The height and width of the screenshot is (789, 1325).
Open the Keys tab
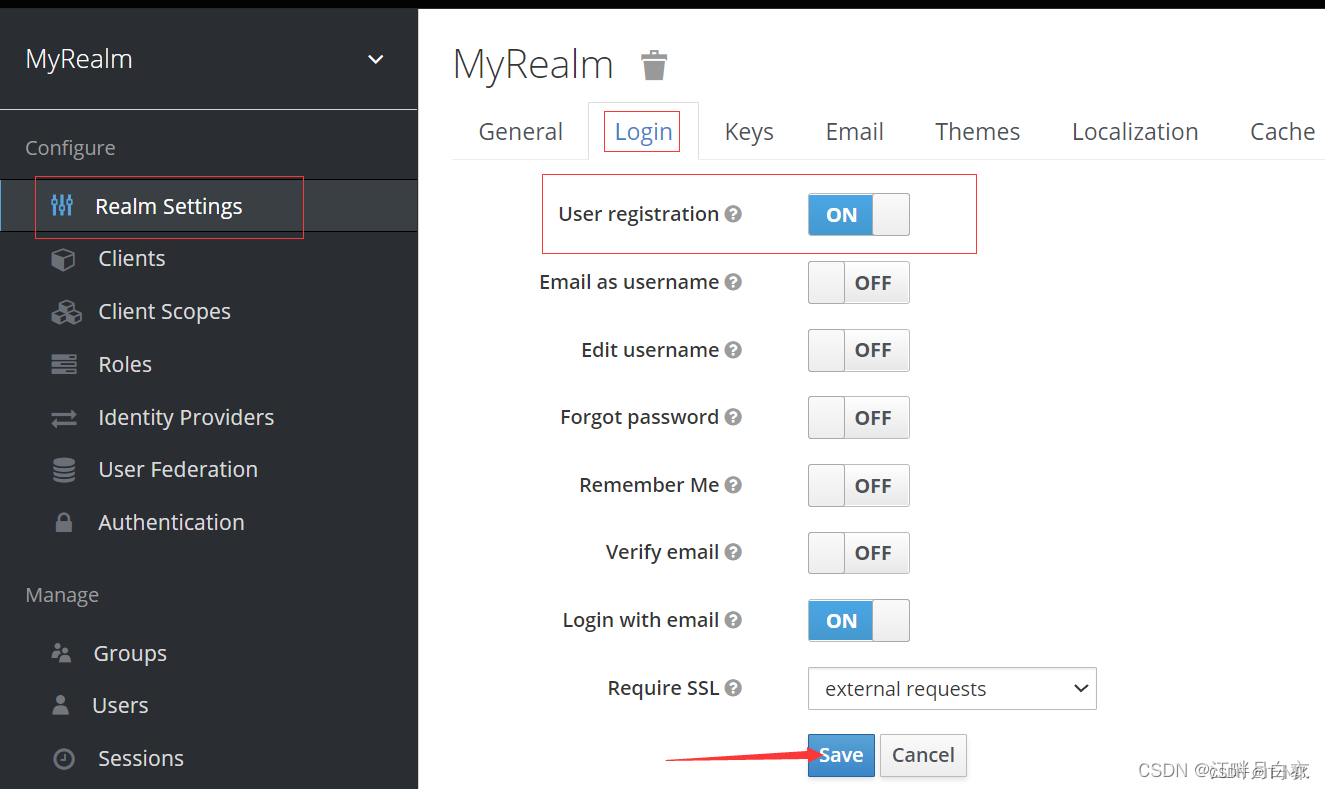coord(749,131)
